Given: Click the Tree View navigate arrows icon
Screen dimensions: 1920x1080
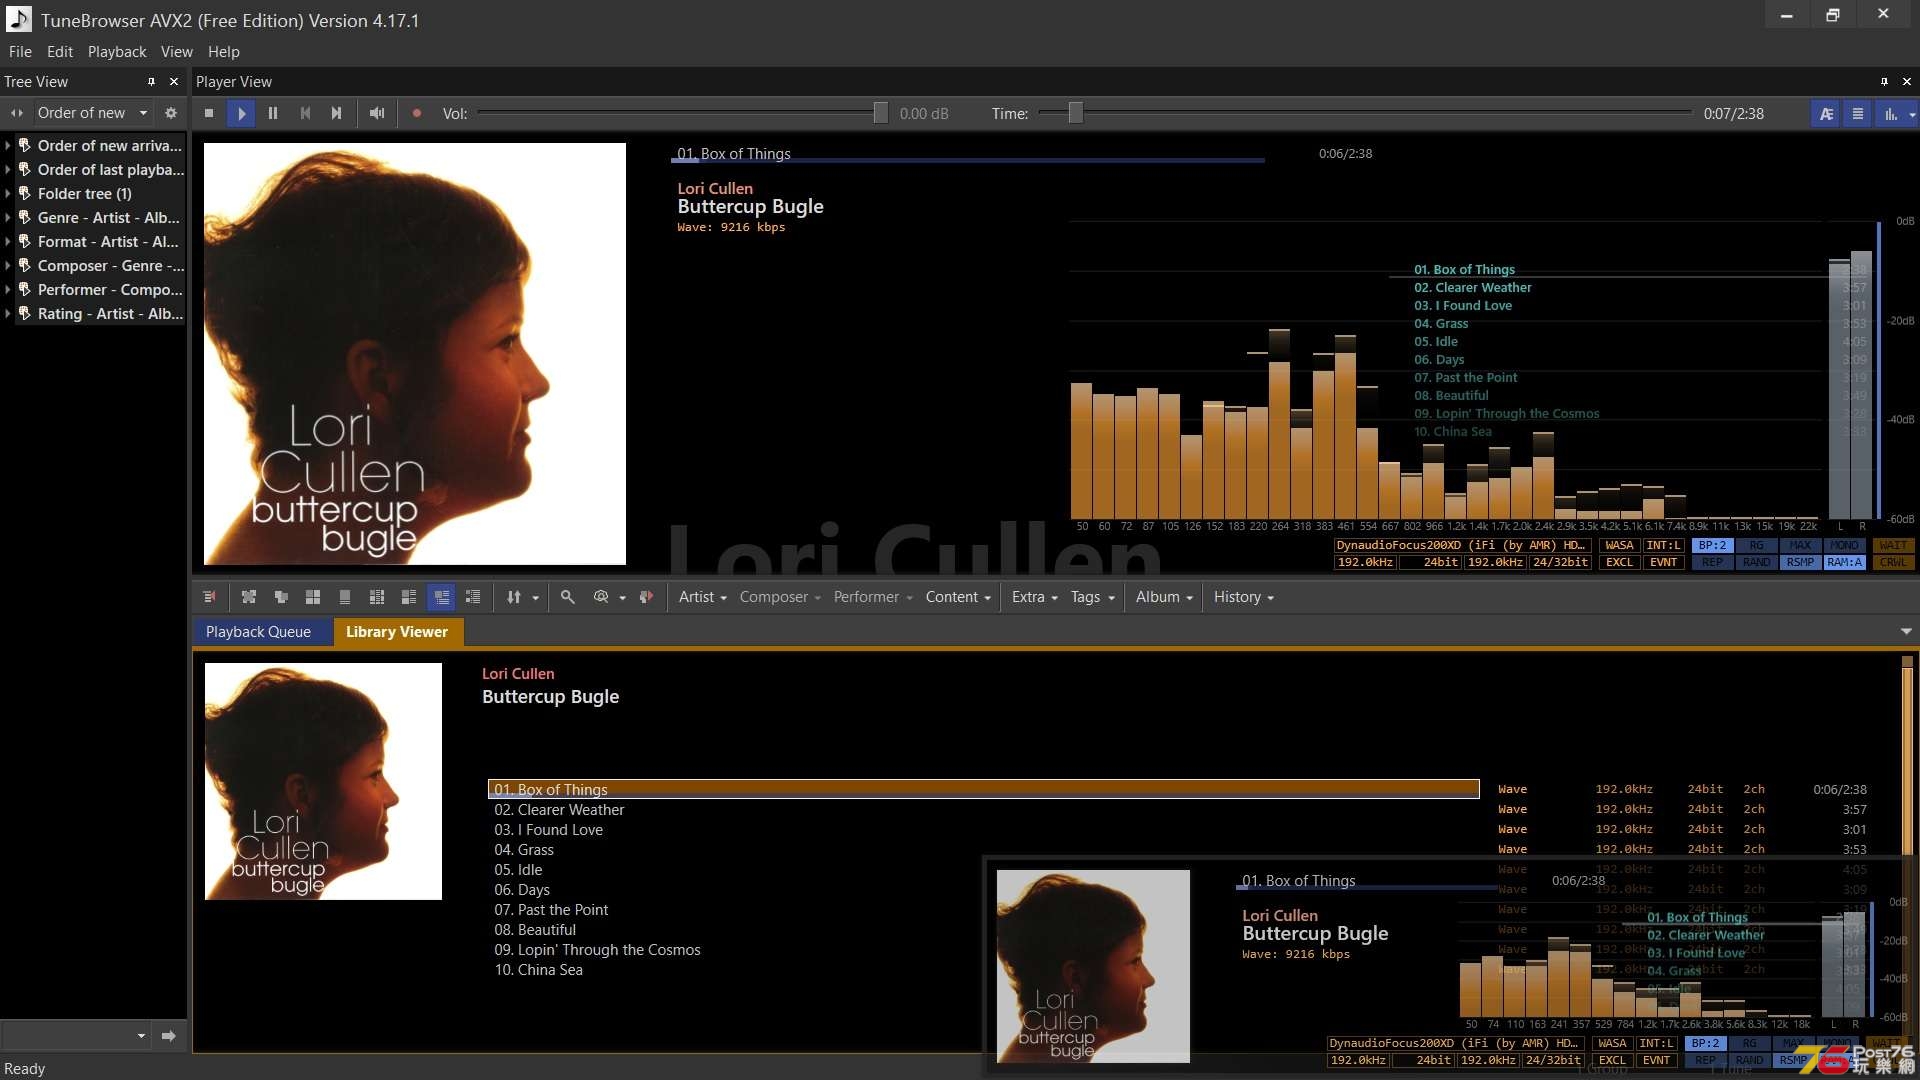Looking at the screenshot, I should coord(17,113).
